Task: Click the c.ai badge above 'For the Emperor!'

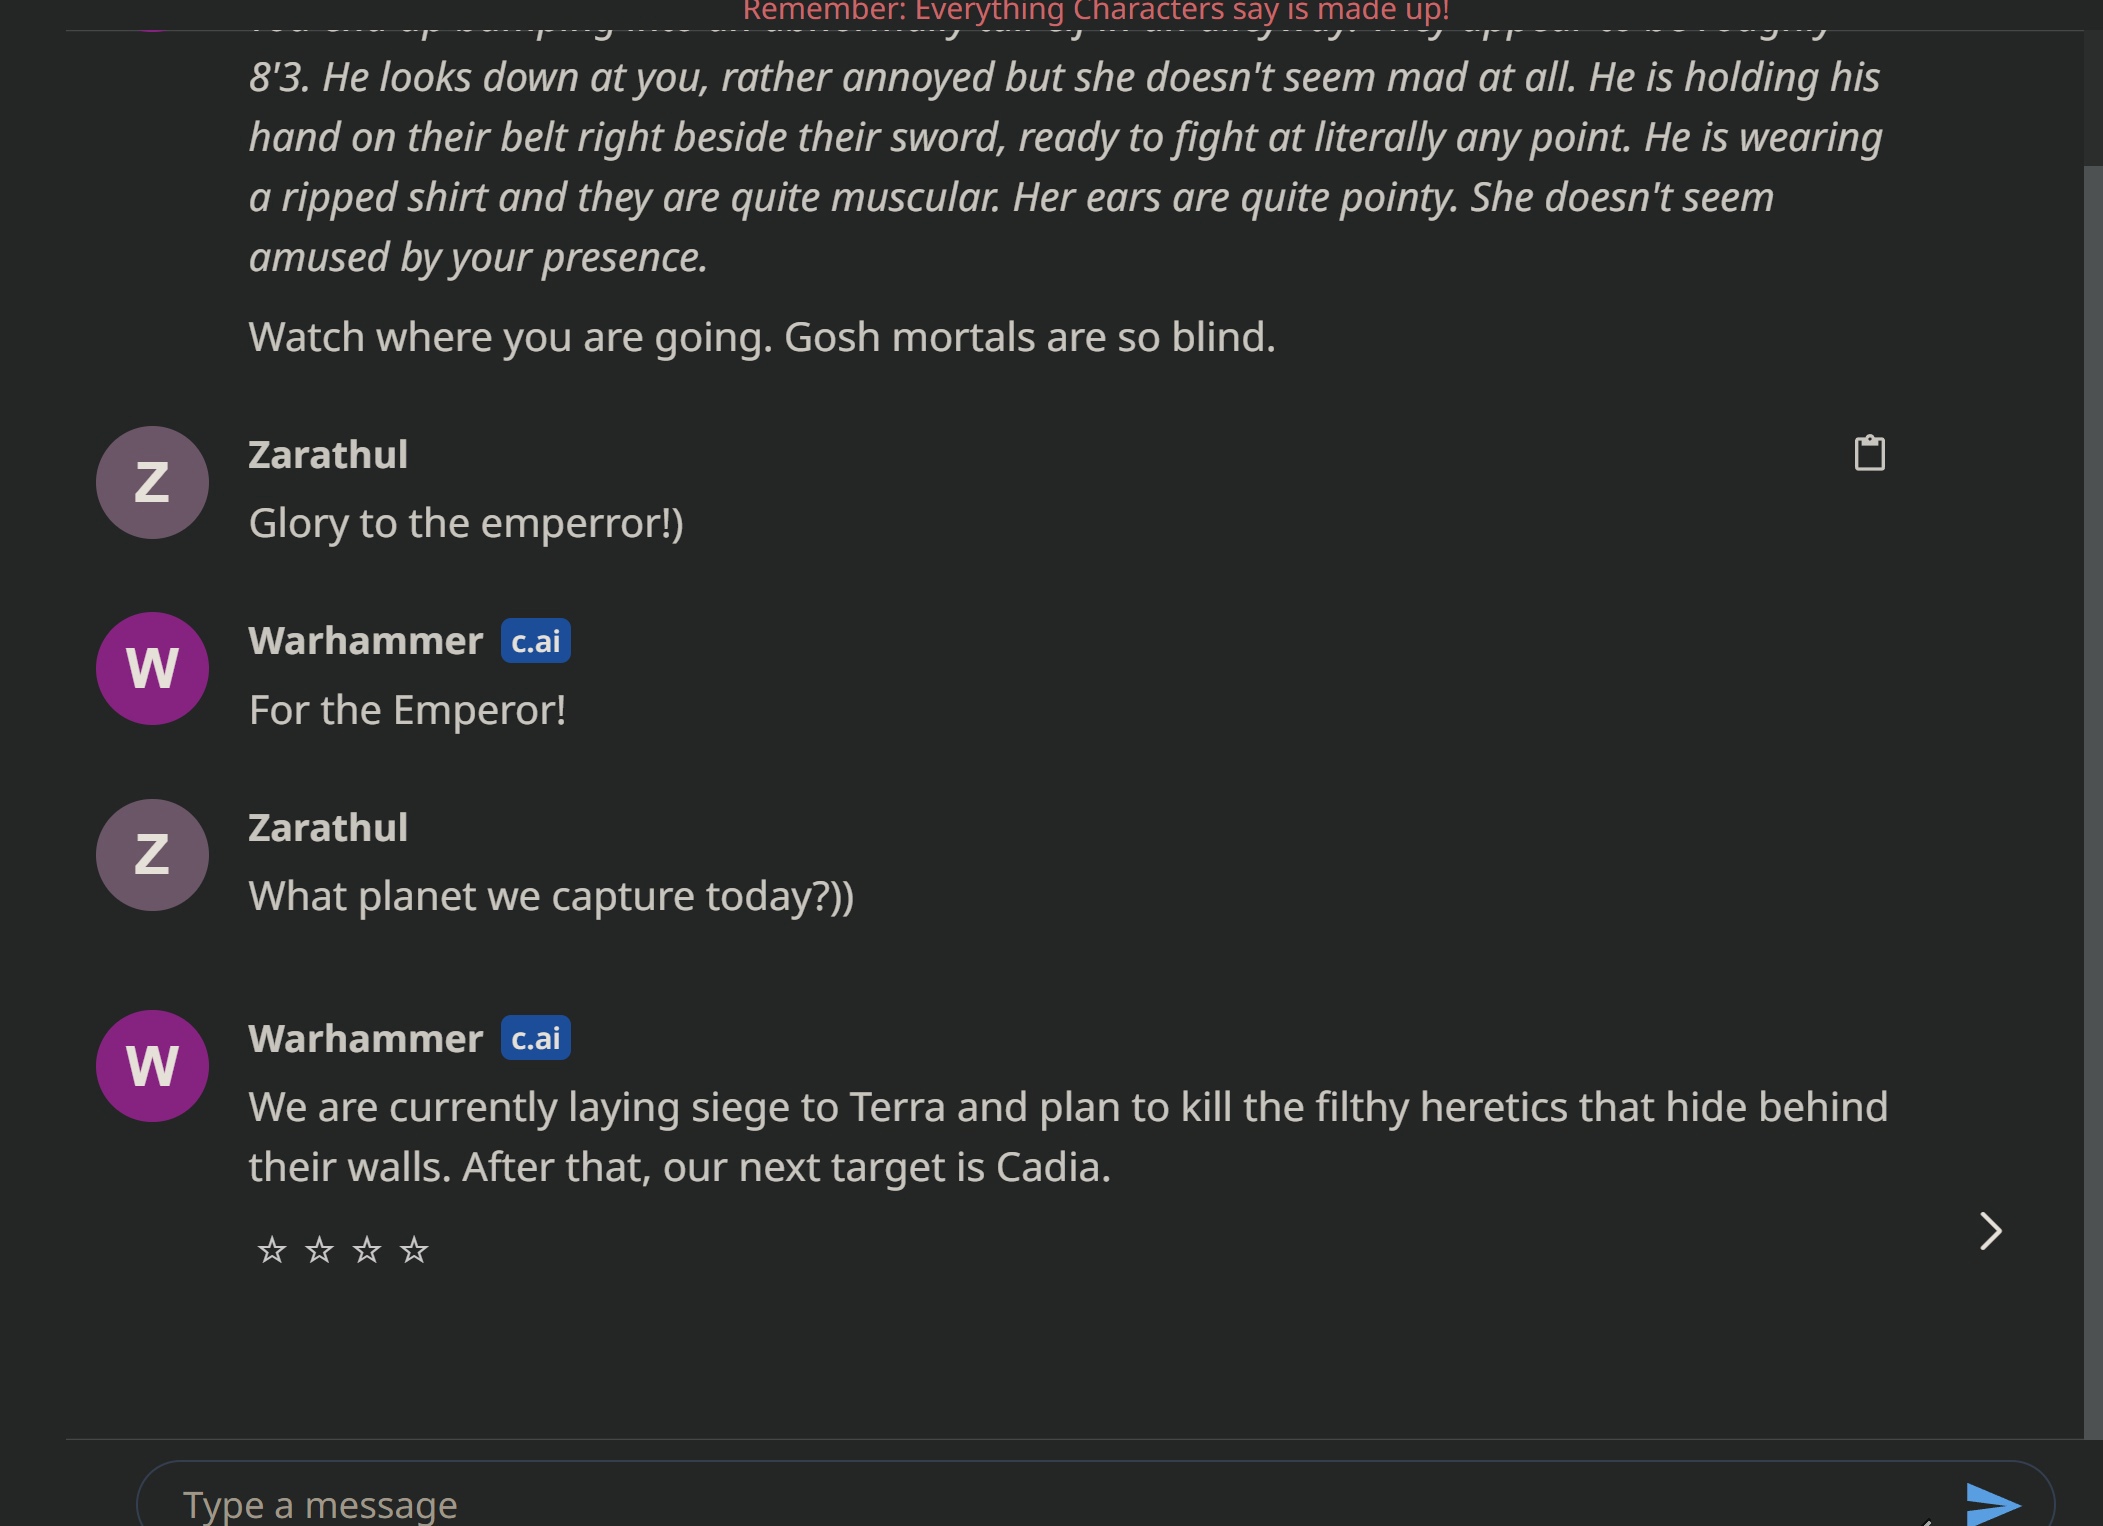Action: click(x=535, y=641)
